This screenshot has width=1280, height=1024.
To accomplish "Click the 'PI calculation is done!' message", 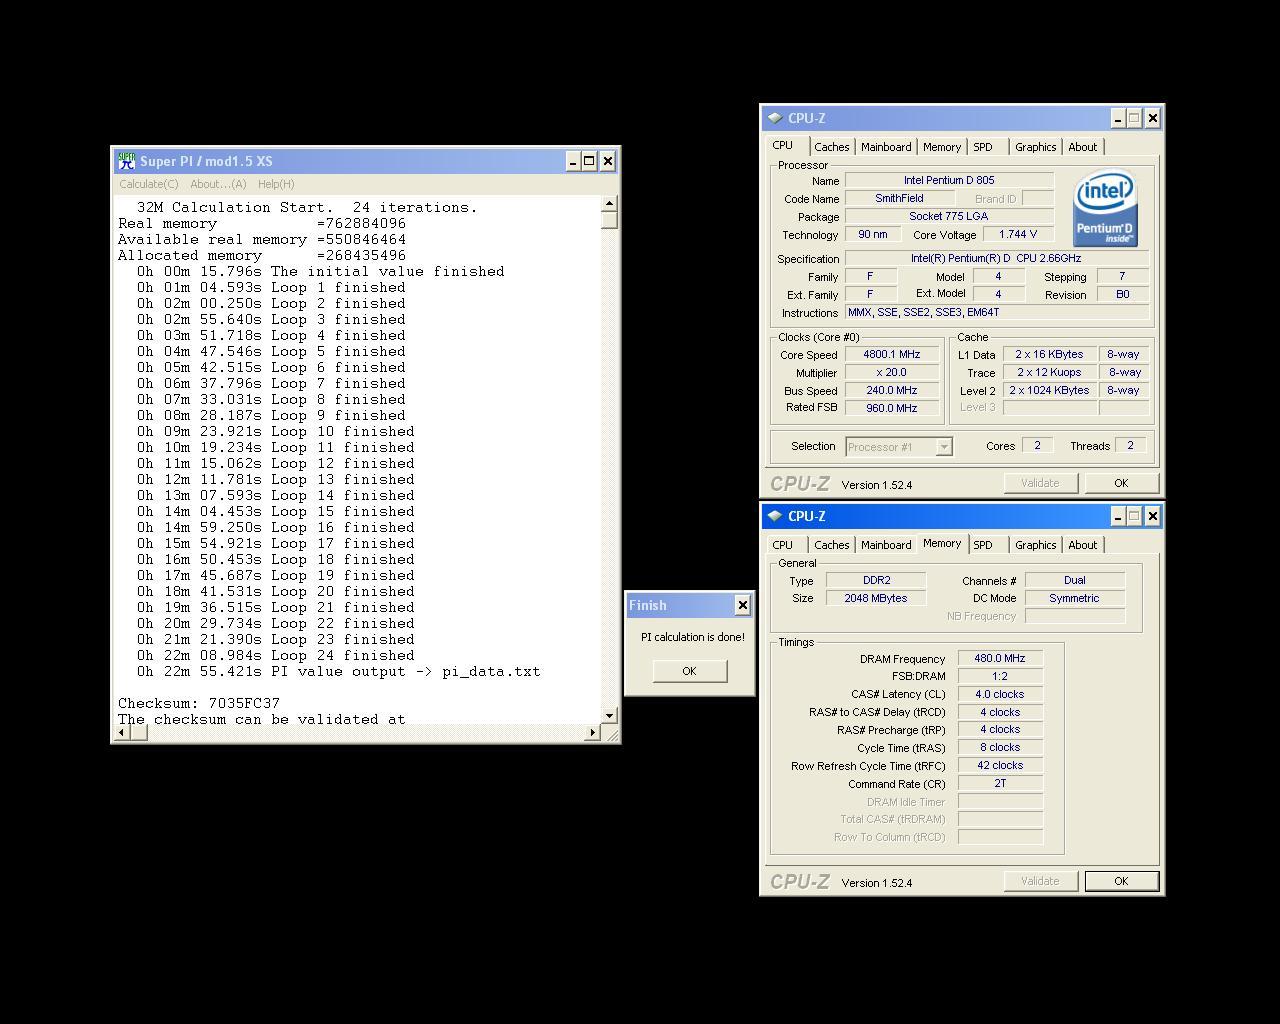I will [693, 637].
